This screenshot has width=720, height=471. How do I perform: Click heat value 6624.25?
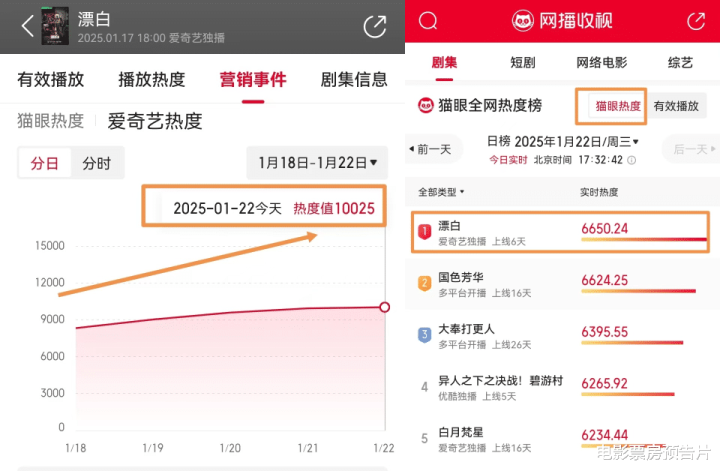click(604, 280)
